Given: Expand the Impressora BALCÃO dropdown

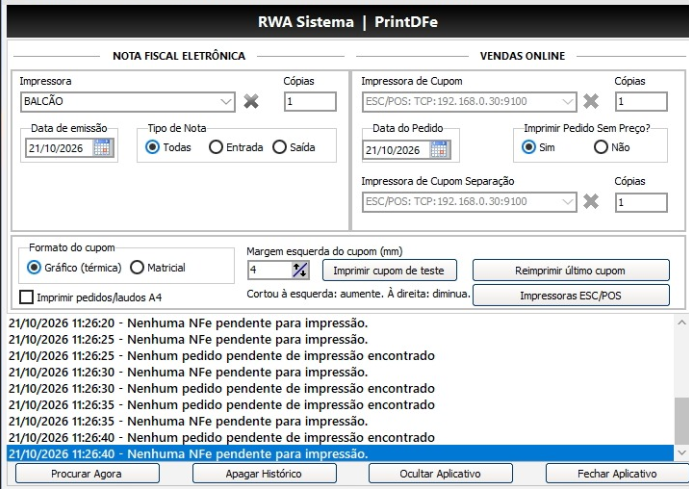Looking at the screenshot, I should click(226, 102).
